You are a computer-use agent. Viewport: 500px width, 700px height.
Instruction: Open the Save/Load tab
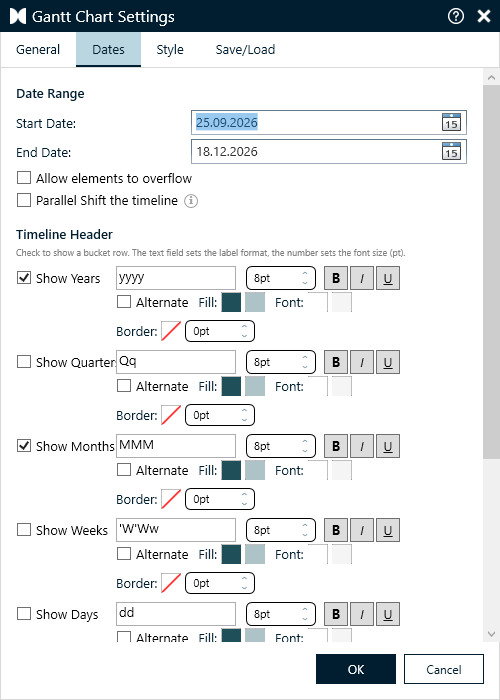click(x=245, y=50)
